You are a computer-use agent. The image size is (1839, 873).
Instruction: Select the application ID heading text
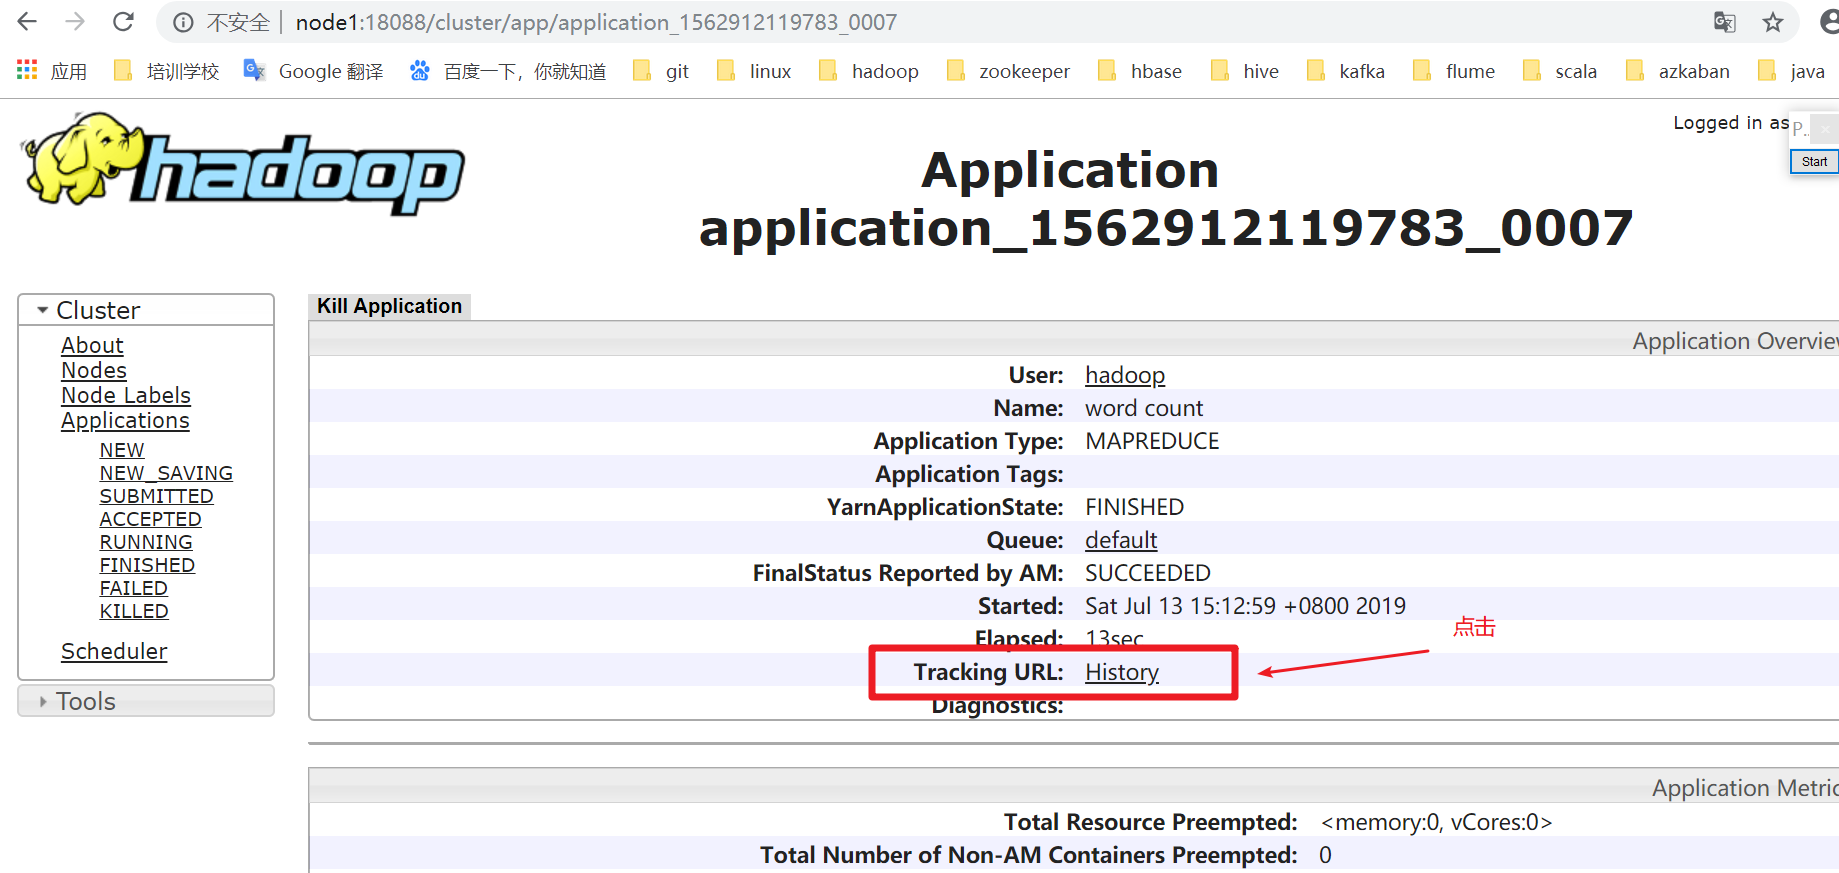click(1166, 228)
